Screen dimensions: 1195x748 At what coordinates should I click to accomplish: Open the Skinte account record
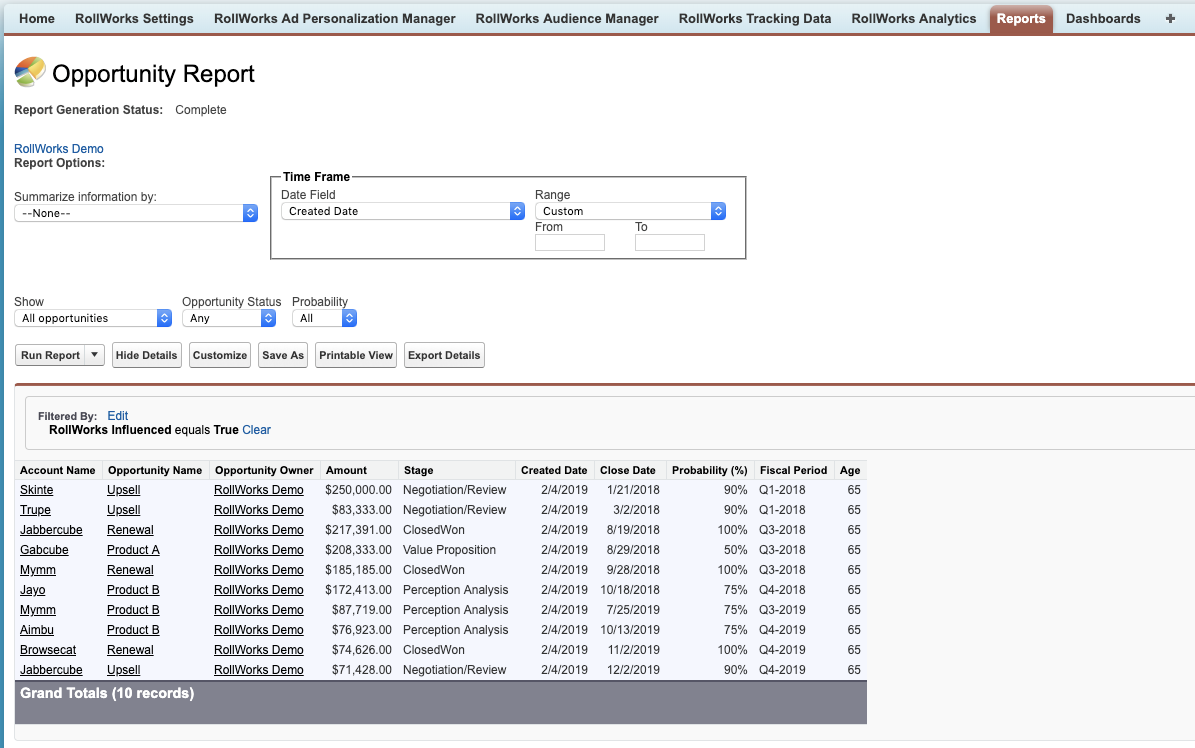(x=36, y=489)
